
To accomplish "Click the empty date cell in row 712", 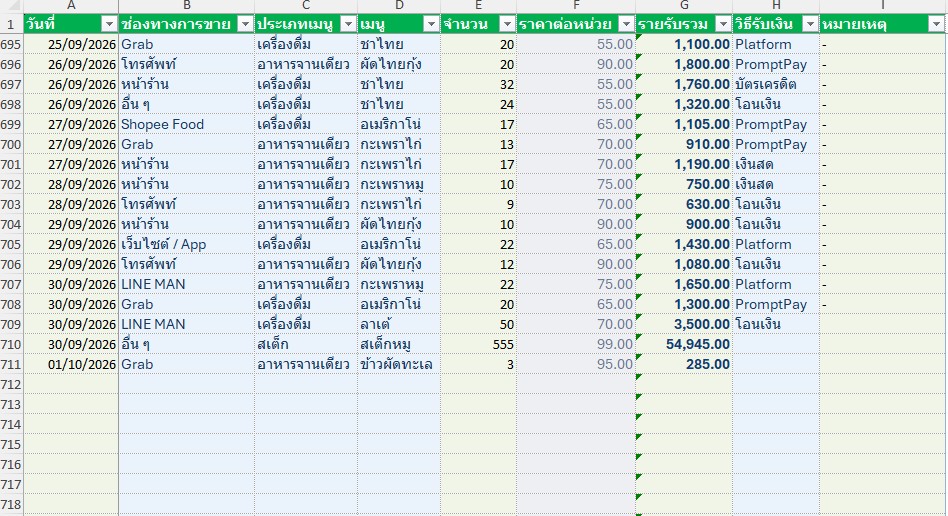I will pyautogui.click(x=71, y=384).
